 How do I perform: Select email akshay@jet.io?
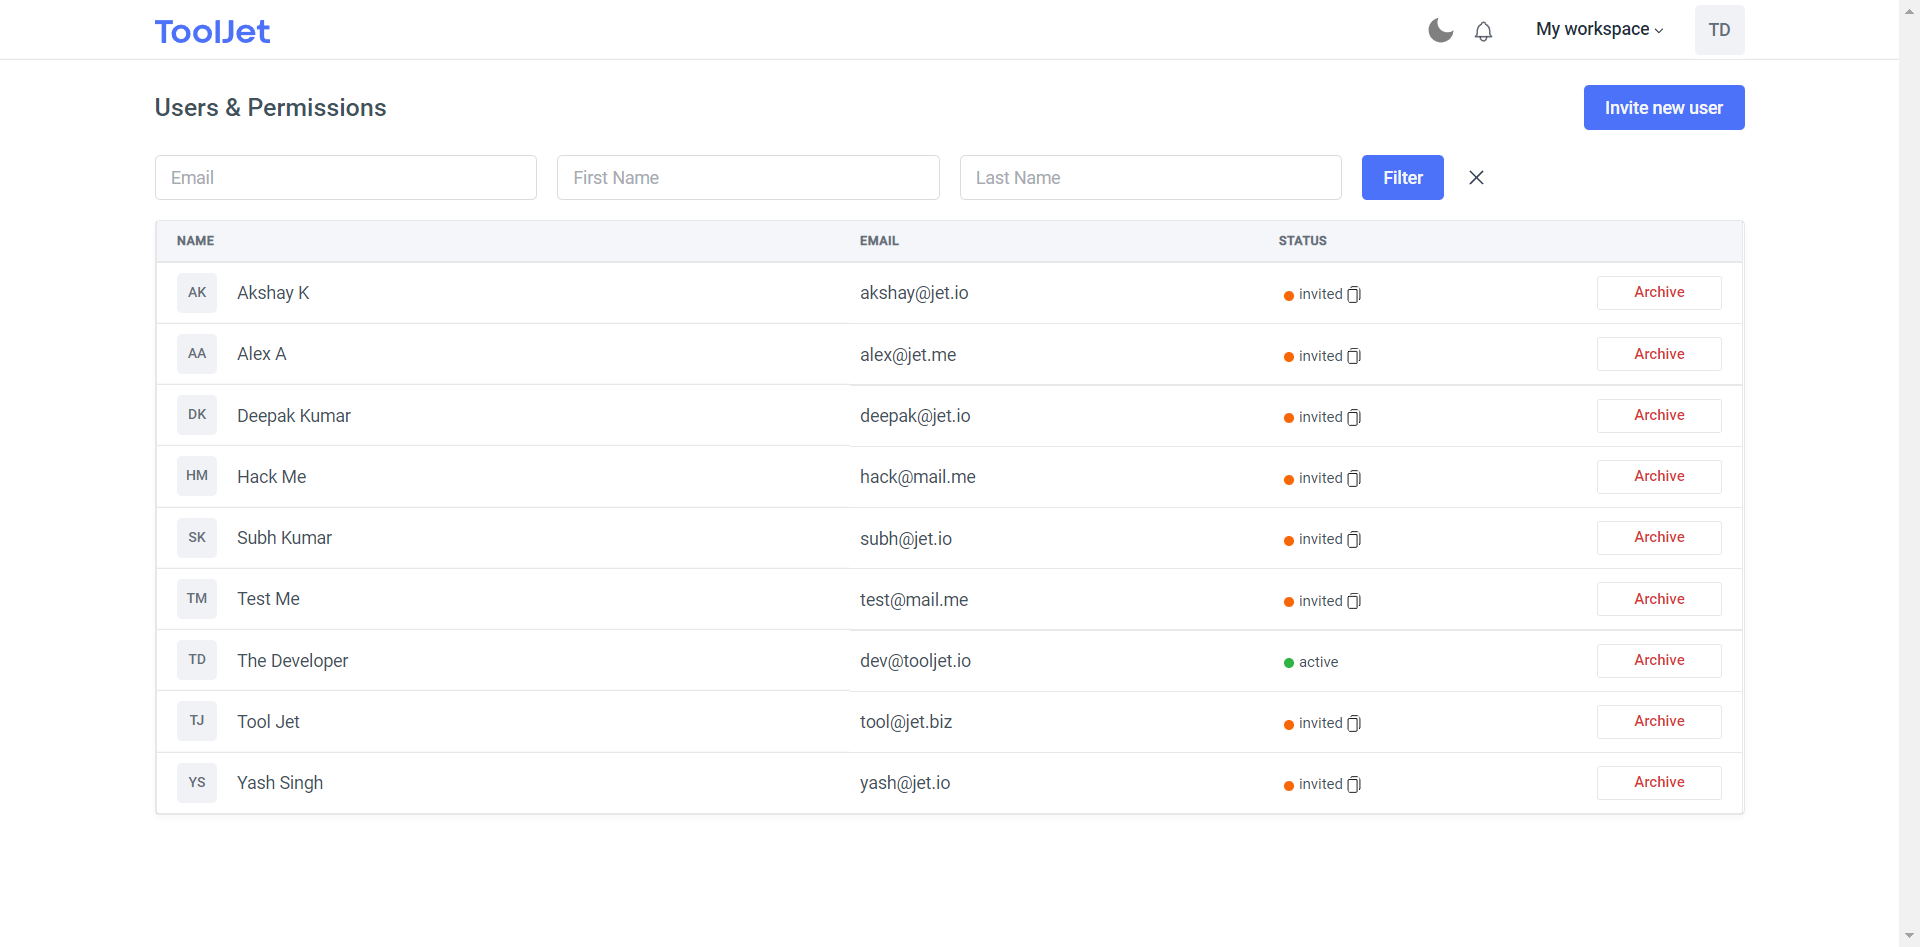(914, 293)
